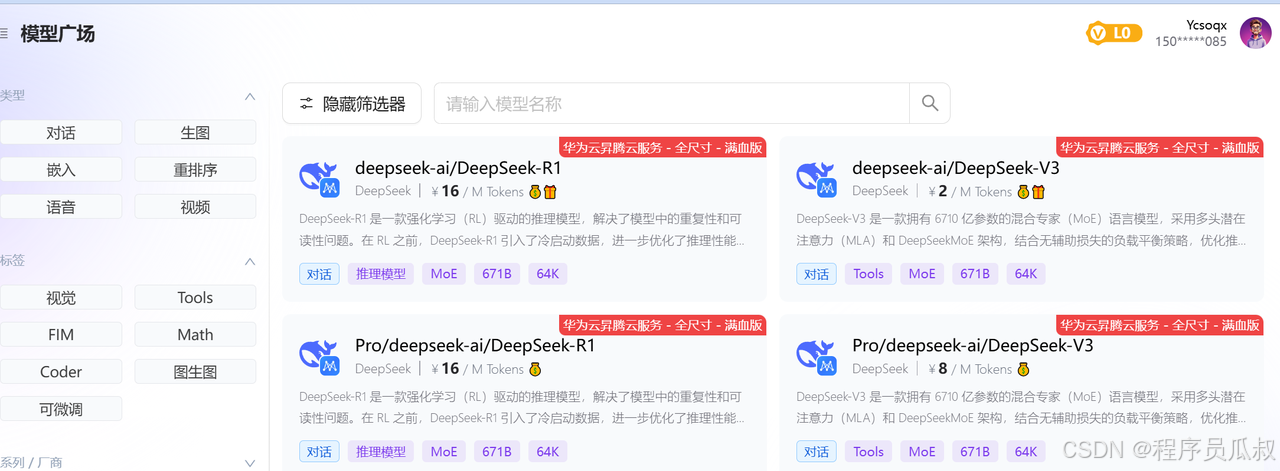Click the Pro/deepseek-ai/DeepSeek-V3 whale logo
The image size is (1280, 471).
(x=817, y=357)
